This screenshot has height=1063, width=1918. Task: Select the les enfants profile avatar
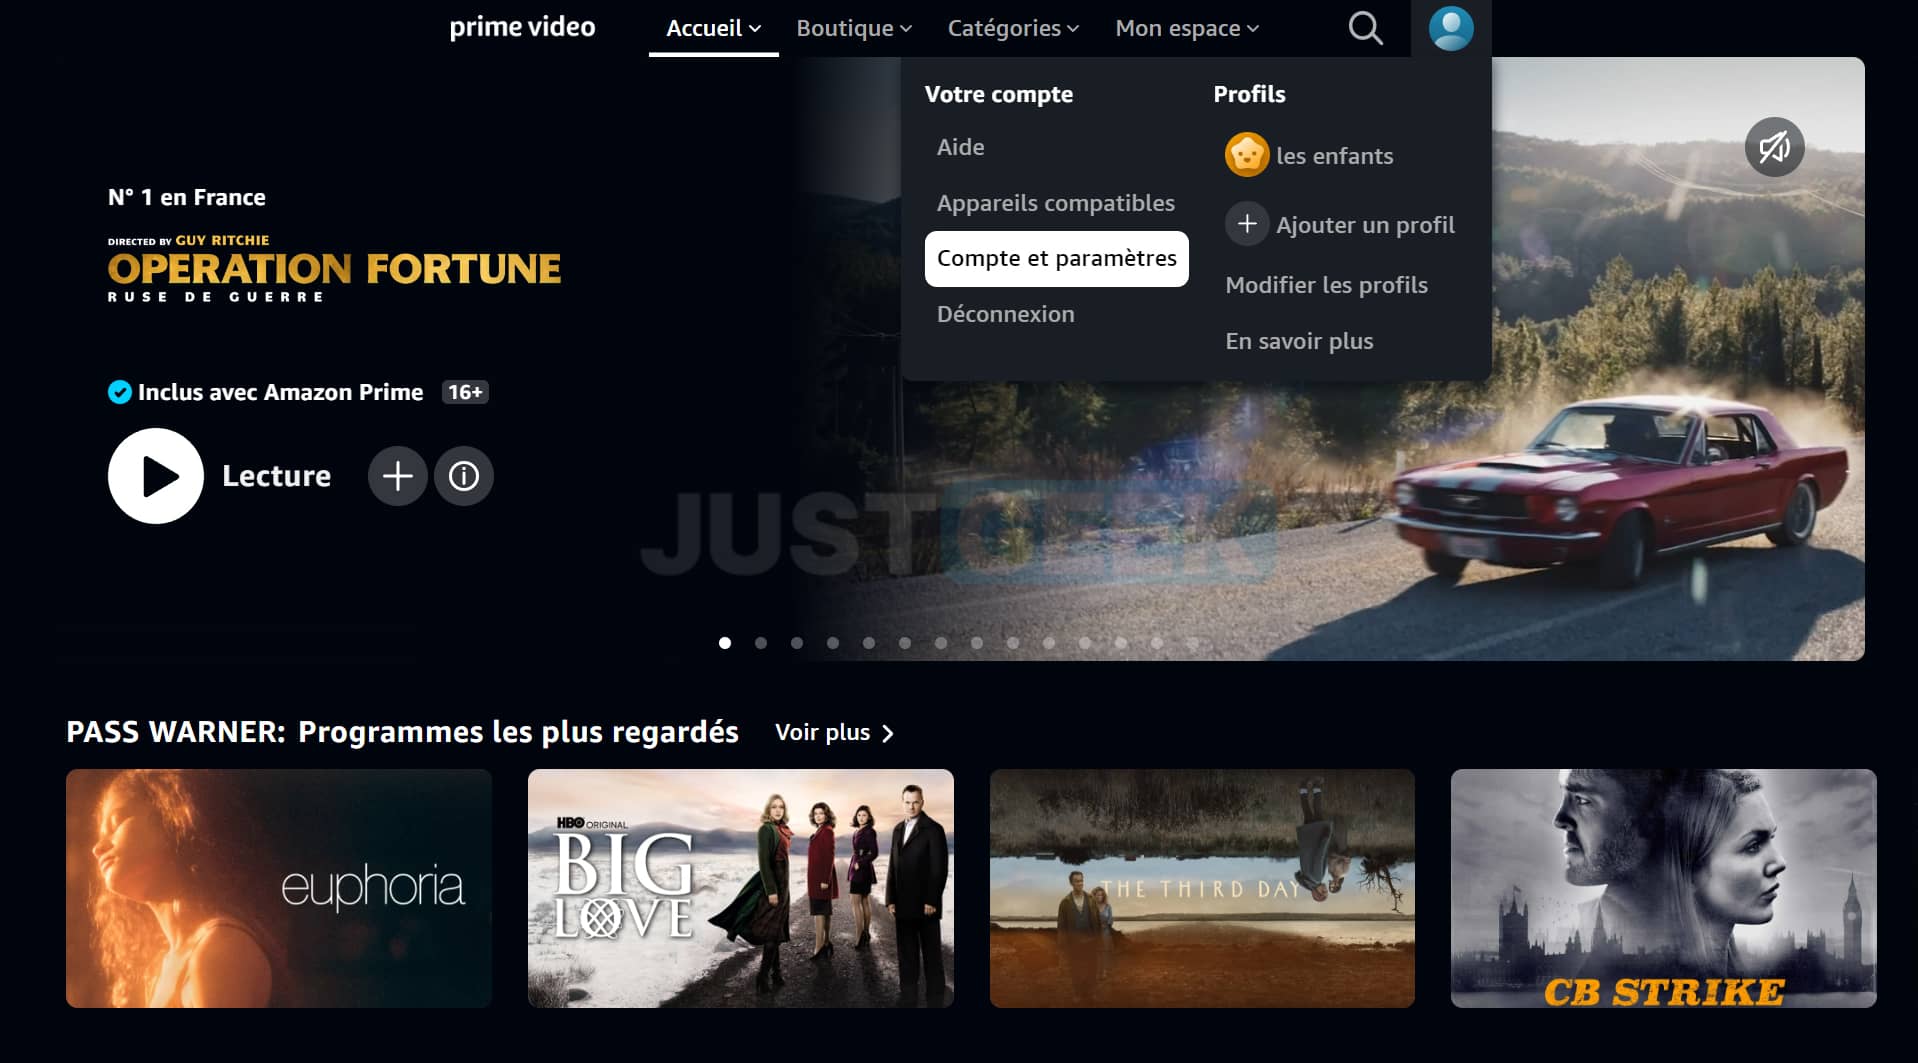coord(1246,155)
